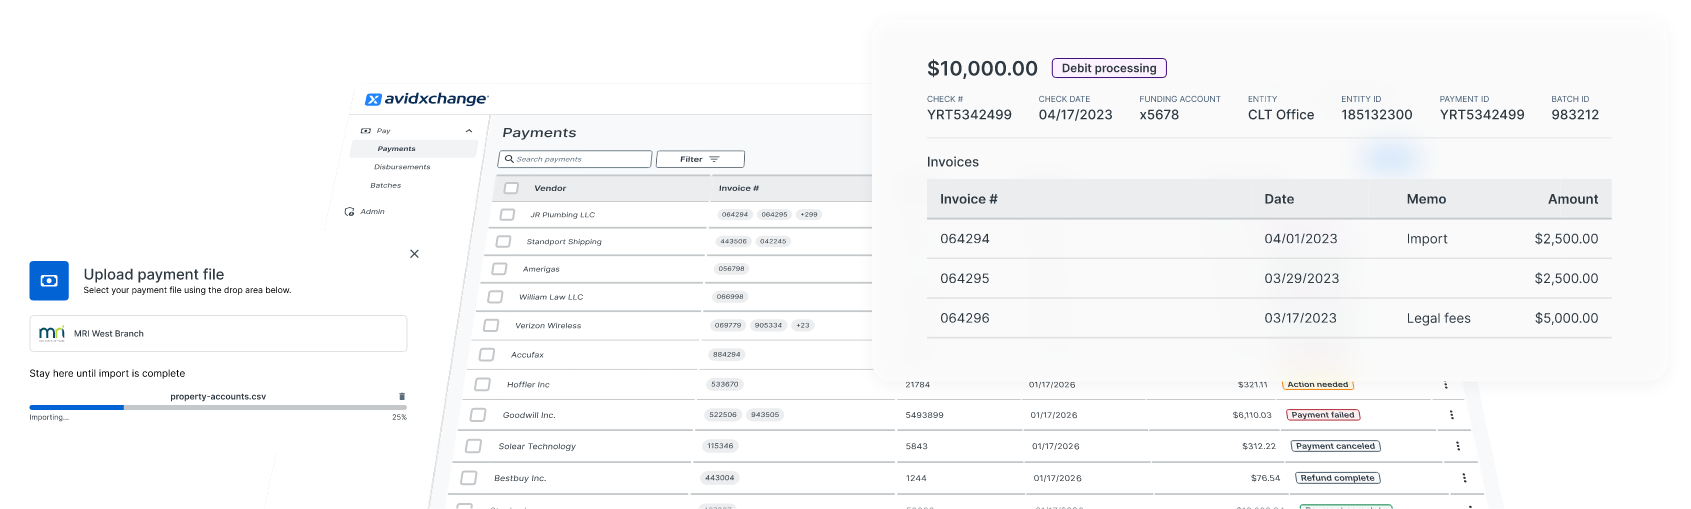The width and height of the screenshot is (1691, 509).
Task: Select the Goodwill Inc. row checkbox
Action: click(478, 415)
